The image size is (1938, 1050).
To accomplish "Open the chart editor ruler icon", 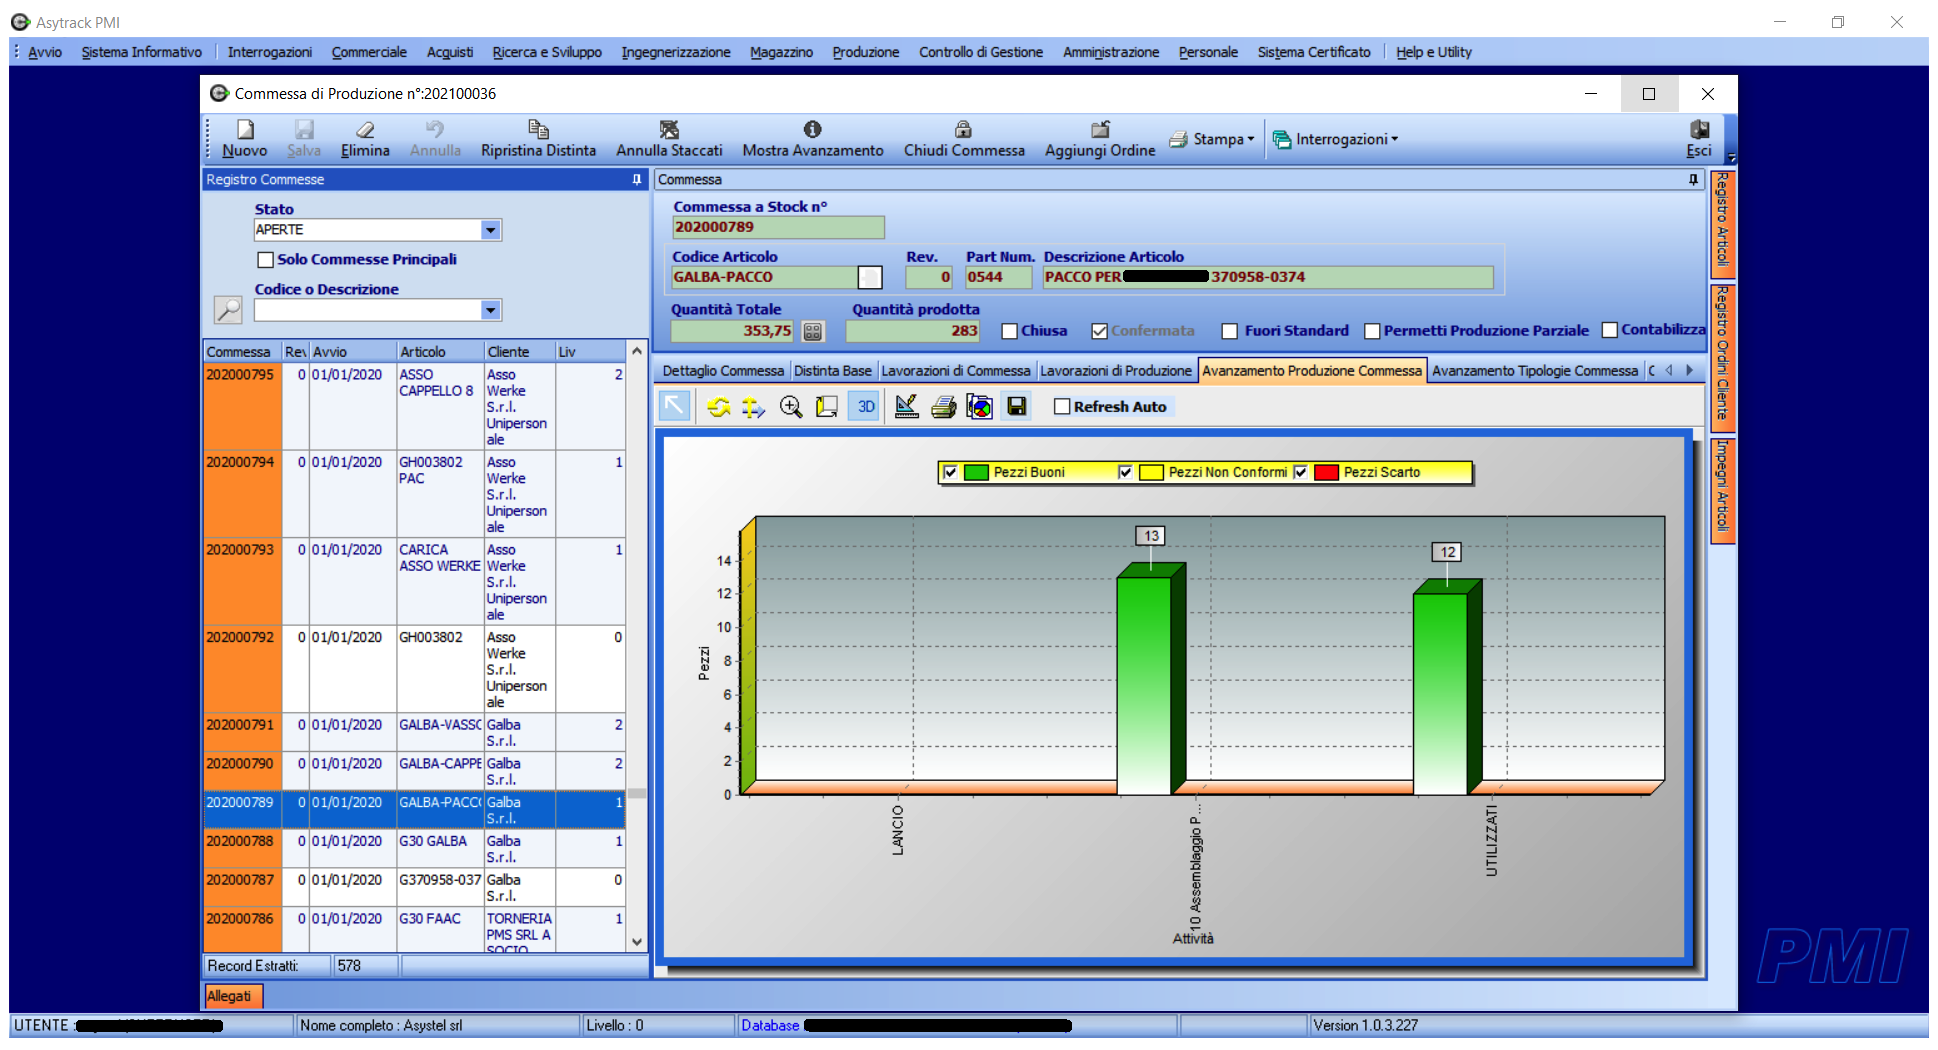I will point(907,407).
